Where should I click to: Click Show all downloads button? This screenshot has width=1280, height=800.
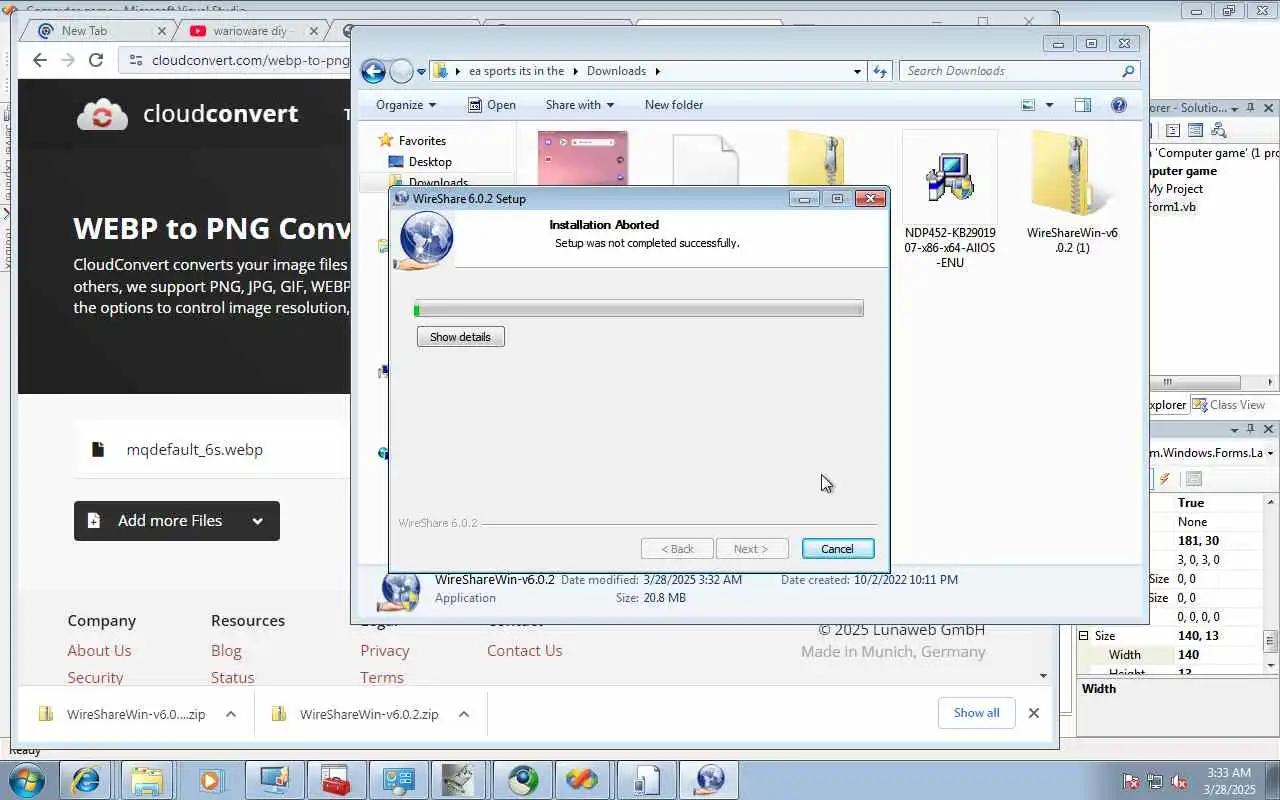coord(976,713)
